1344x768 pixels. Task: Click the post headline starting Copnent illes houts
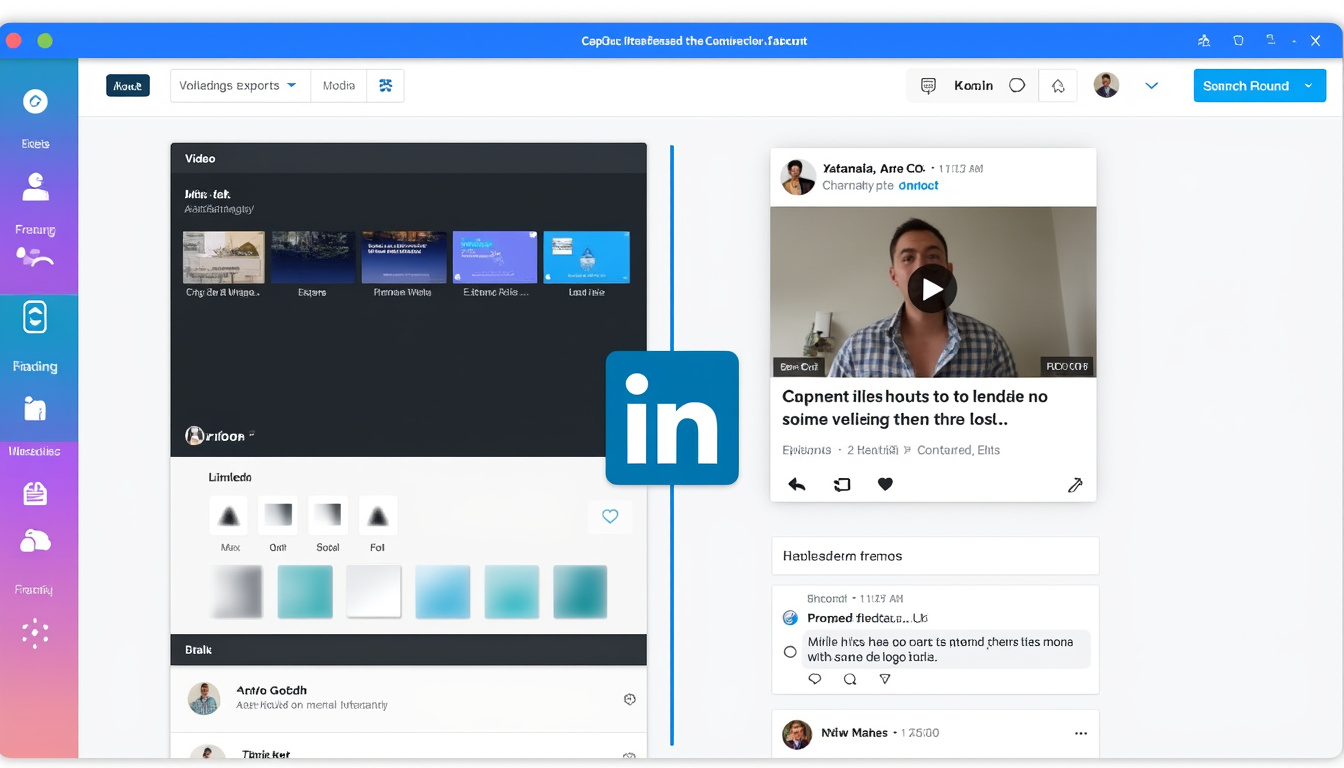(x=915, y=408)
